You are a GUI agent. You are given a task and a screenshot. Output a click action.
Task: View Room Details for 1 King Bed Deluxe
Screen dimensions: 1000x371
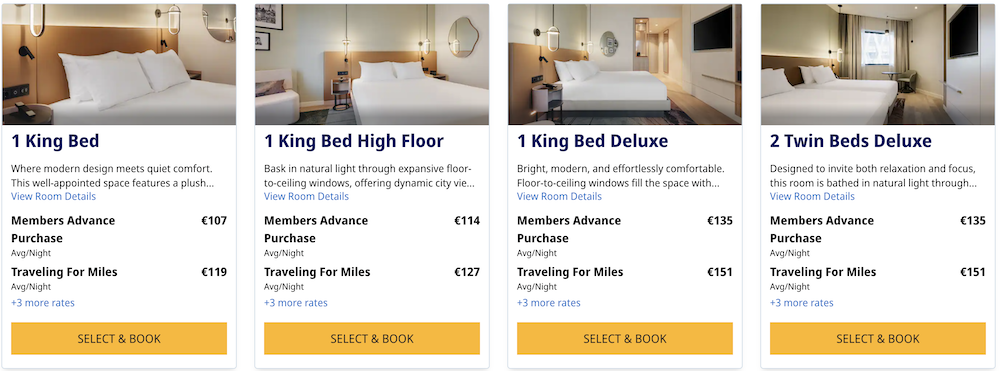point(559,196)
